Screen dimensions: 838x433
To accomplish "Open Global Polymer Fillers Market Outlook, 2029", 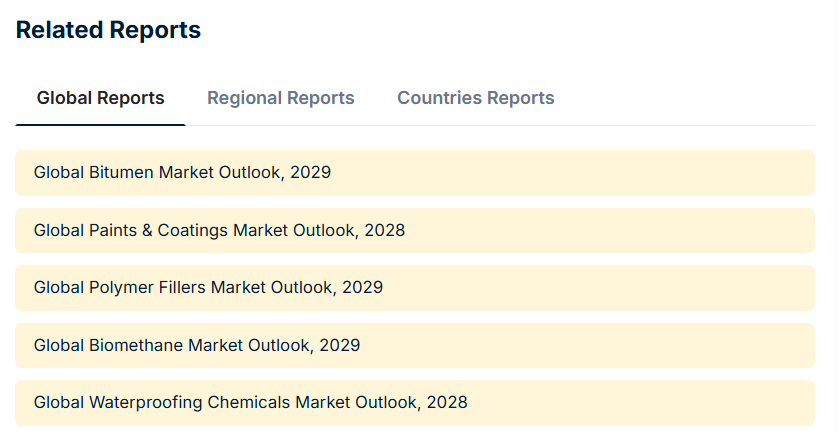I will [x=208, y=287].
